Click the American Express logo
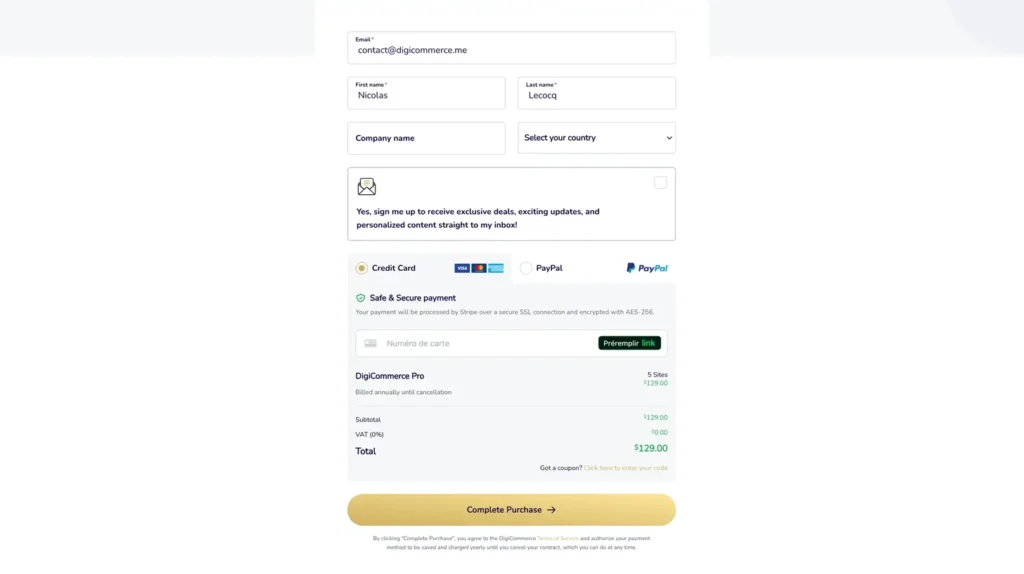The height and width of the screenshot is (574, 1024). [x=496, y=268]
